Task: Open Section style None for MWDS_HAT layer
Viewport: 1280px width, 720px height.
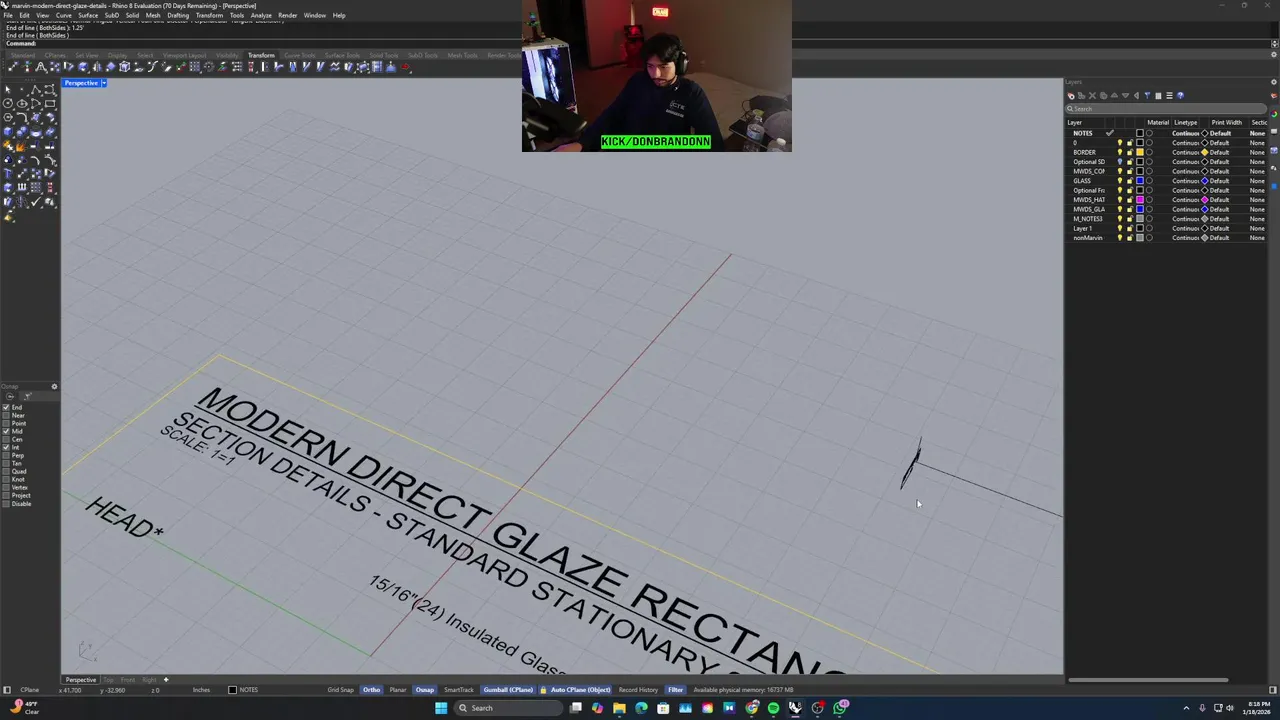Action: tap(1257, 200)
